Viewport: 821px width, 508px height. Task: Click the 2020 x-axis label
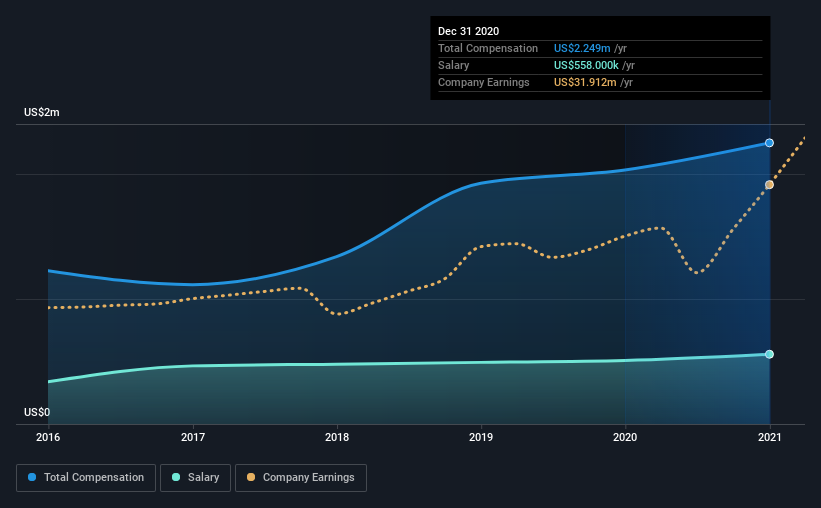(625, 437)
